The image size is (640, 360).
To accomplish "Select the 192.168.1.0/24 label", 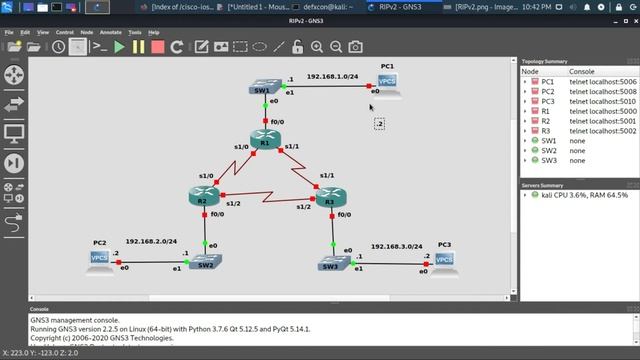I will (x=332, y=76).
